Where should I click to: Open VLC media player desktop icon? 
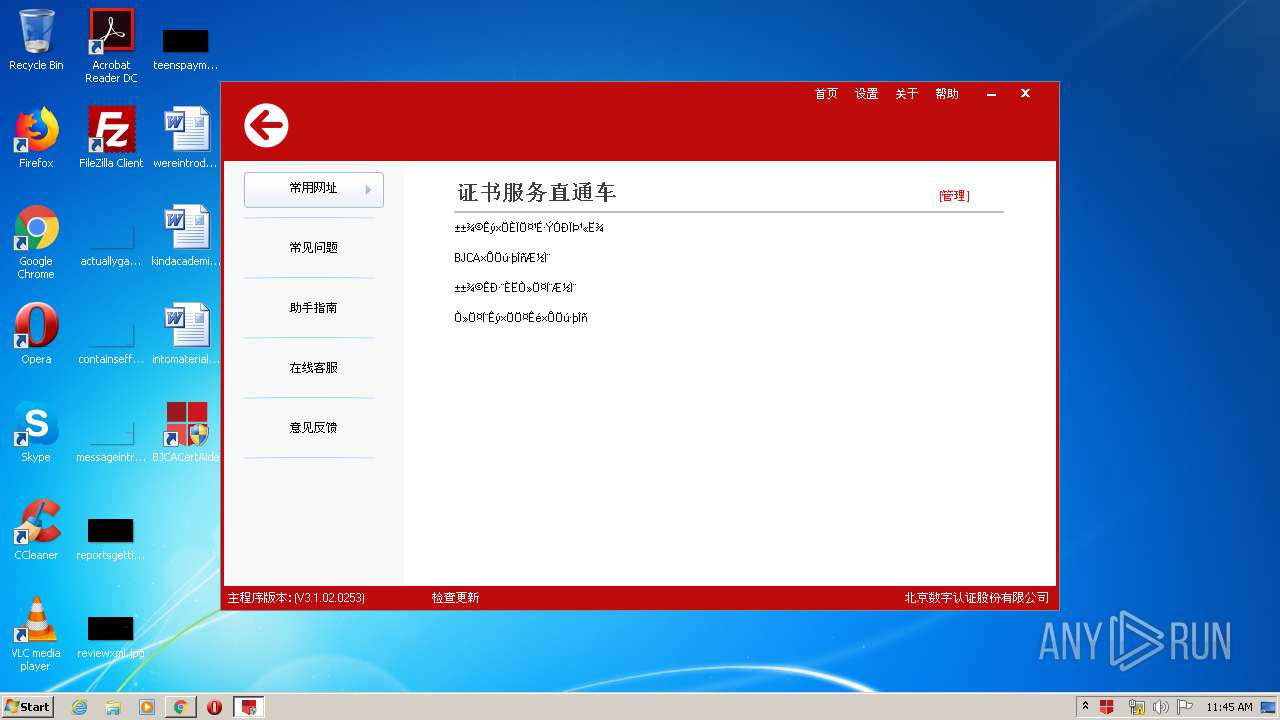[36, 634]
